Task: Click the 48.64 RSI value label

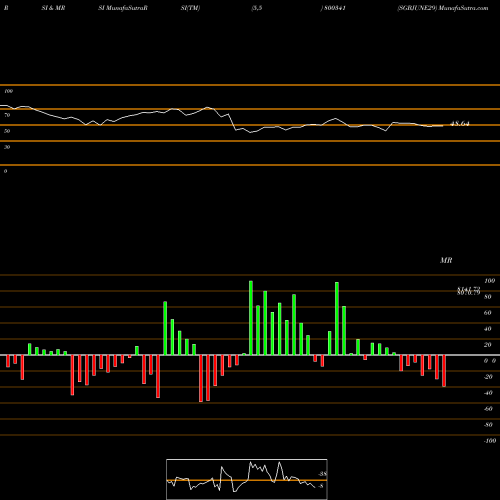Action: (460, 124)
